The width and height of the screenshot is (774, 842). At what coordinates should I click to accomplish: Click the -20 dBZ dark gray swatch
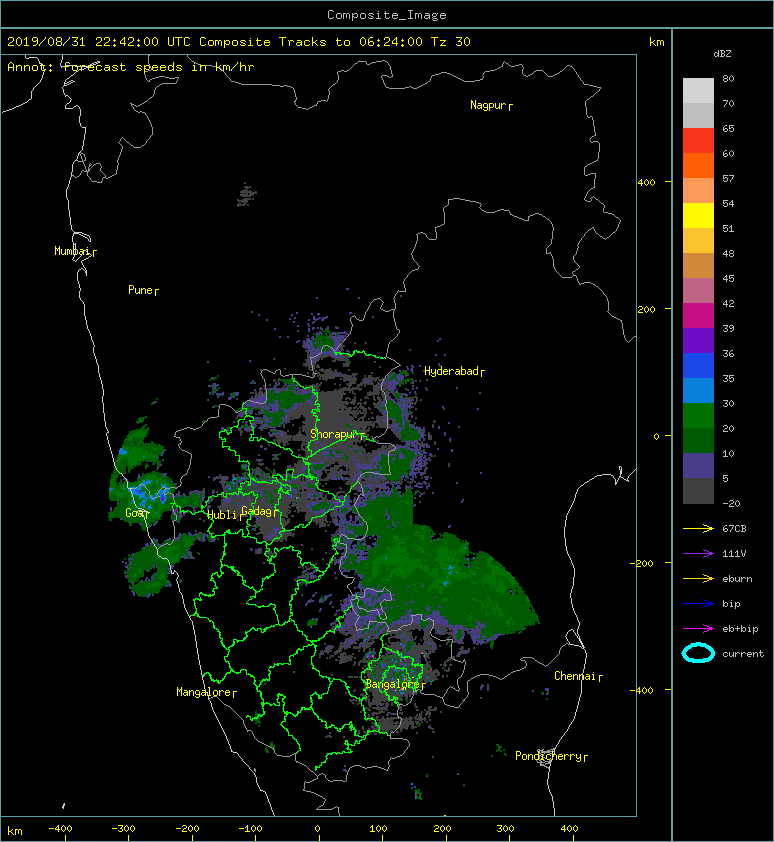(698, 491)
